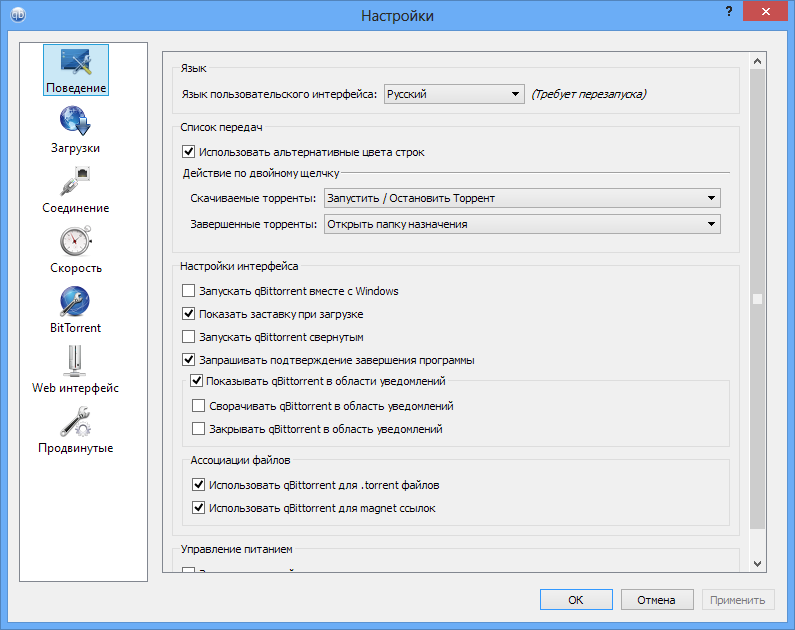Open the Продвинутые wrench-gear icon
795x630 pixels.
[x=75, y=421]
